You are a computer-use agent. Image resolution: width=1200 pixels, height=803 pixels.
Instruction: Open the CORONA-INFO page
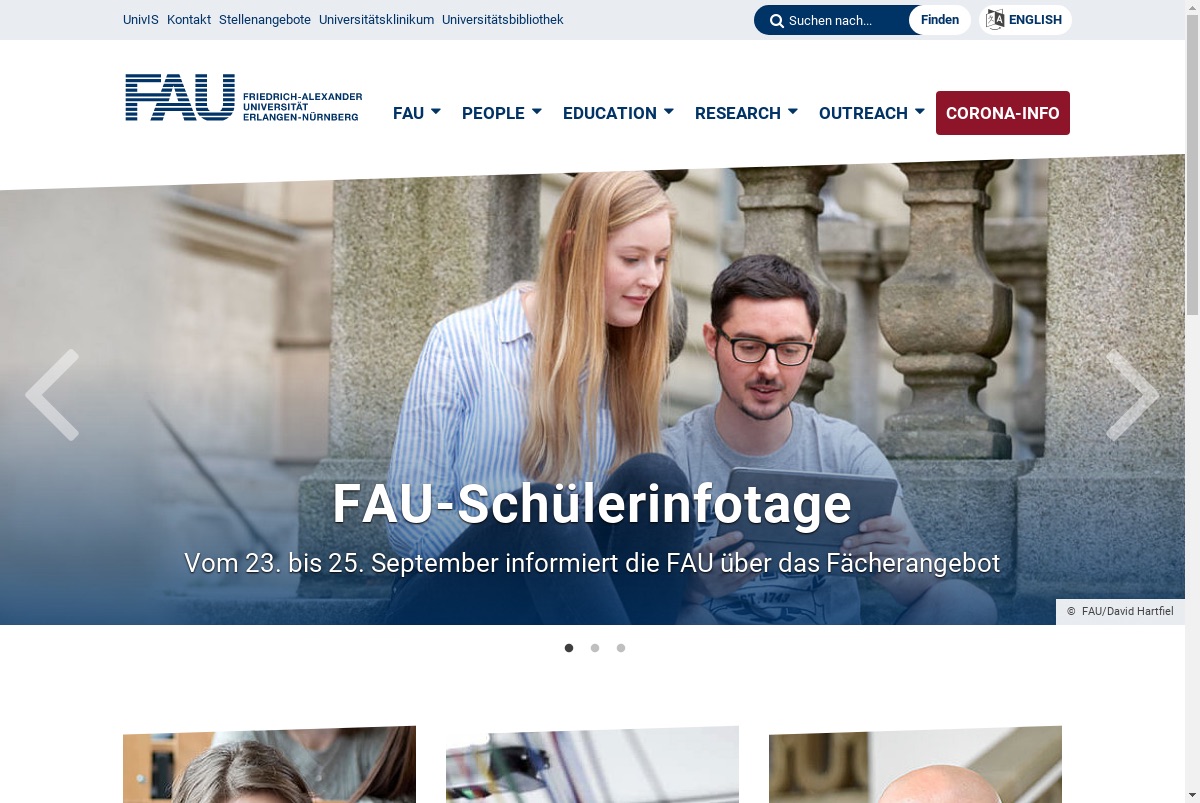pos(1003,113)
